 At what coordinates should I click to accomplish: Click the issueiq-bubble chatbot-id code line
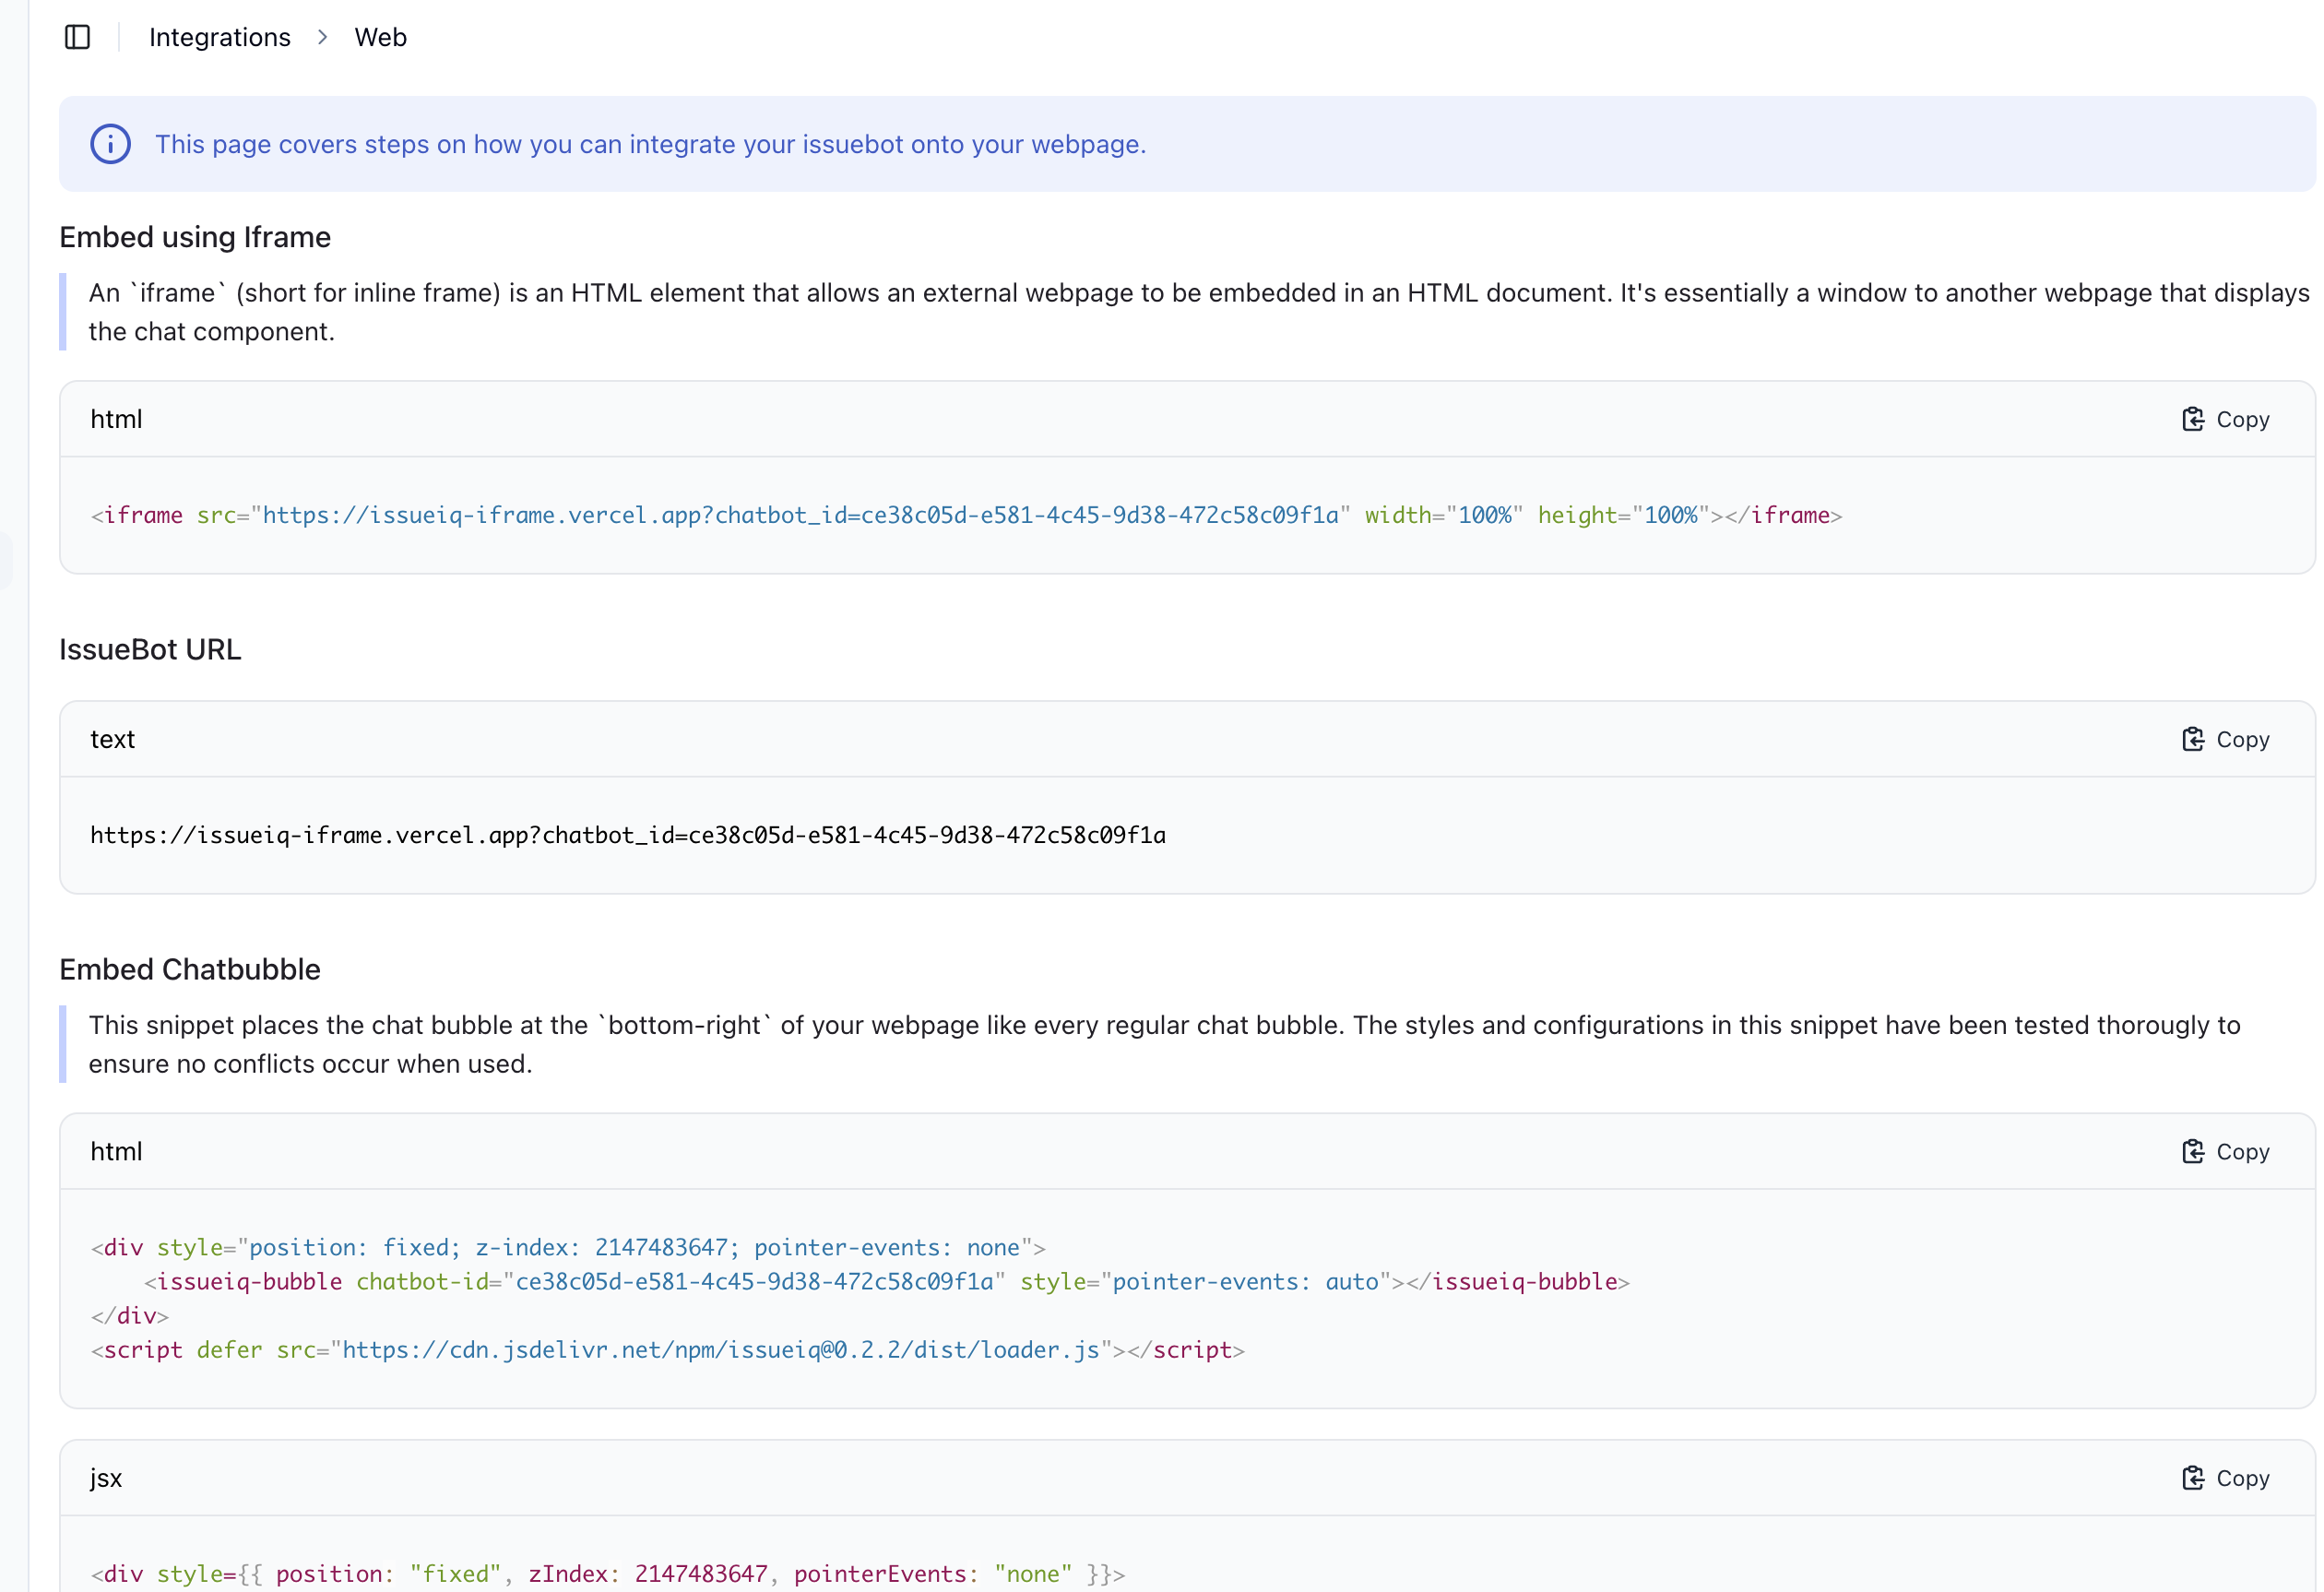887,1281
